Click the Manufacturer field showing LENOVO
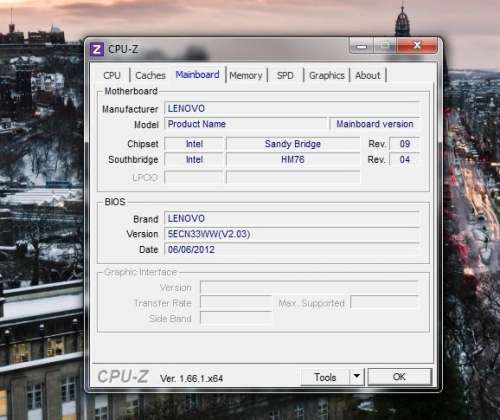Screen dimensions: 500x420 (x=292, y=108)
